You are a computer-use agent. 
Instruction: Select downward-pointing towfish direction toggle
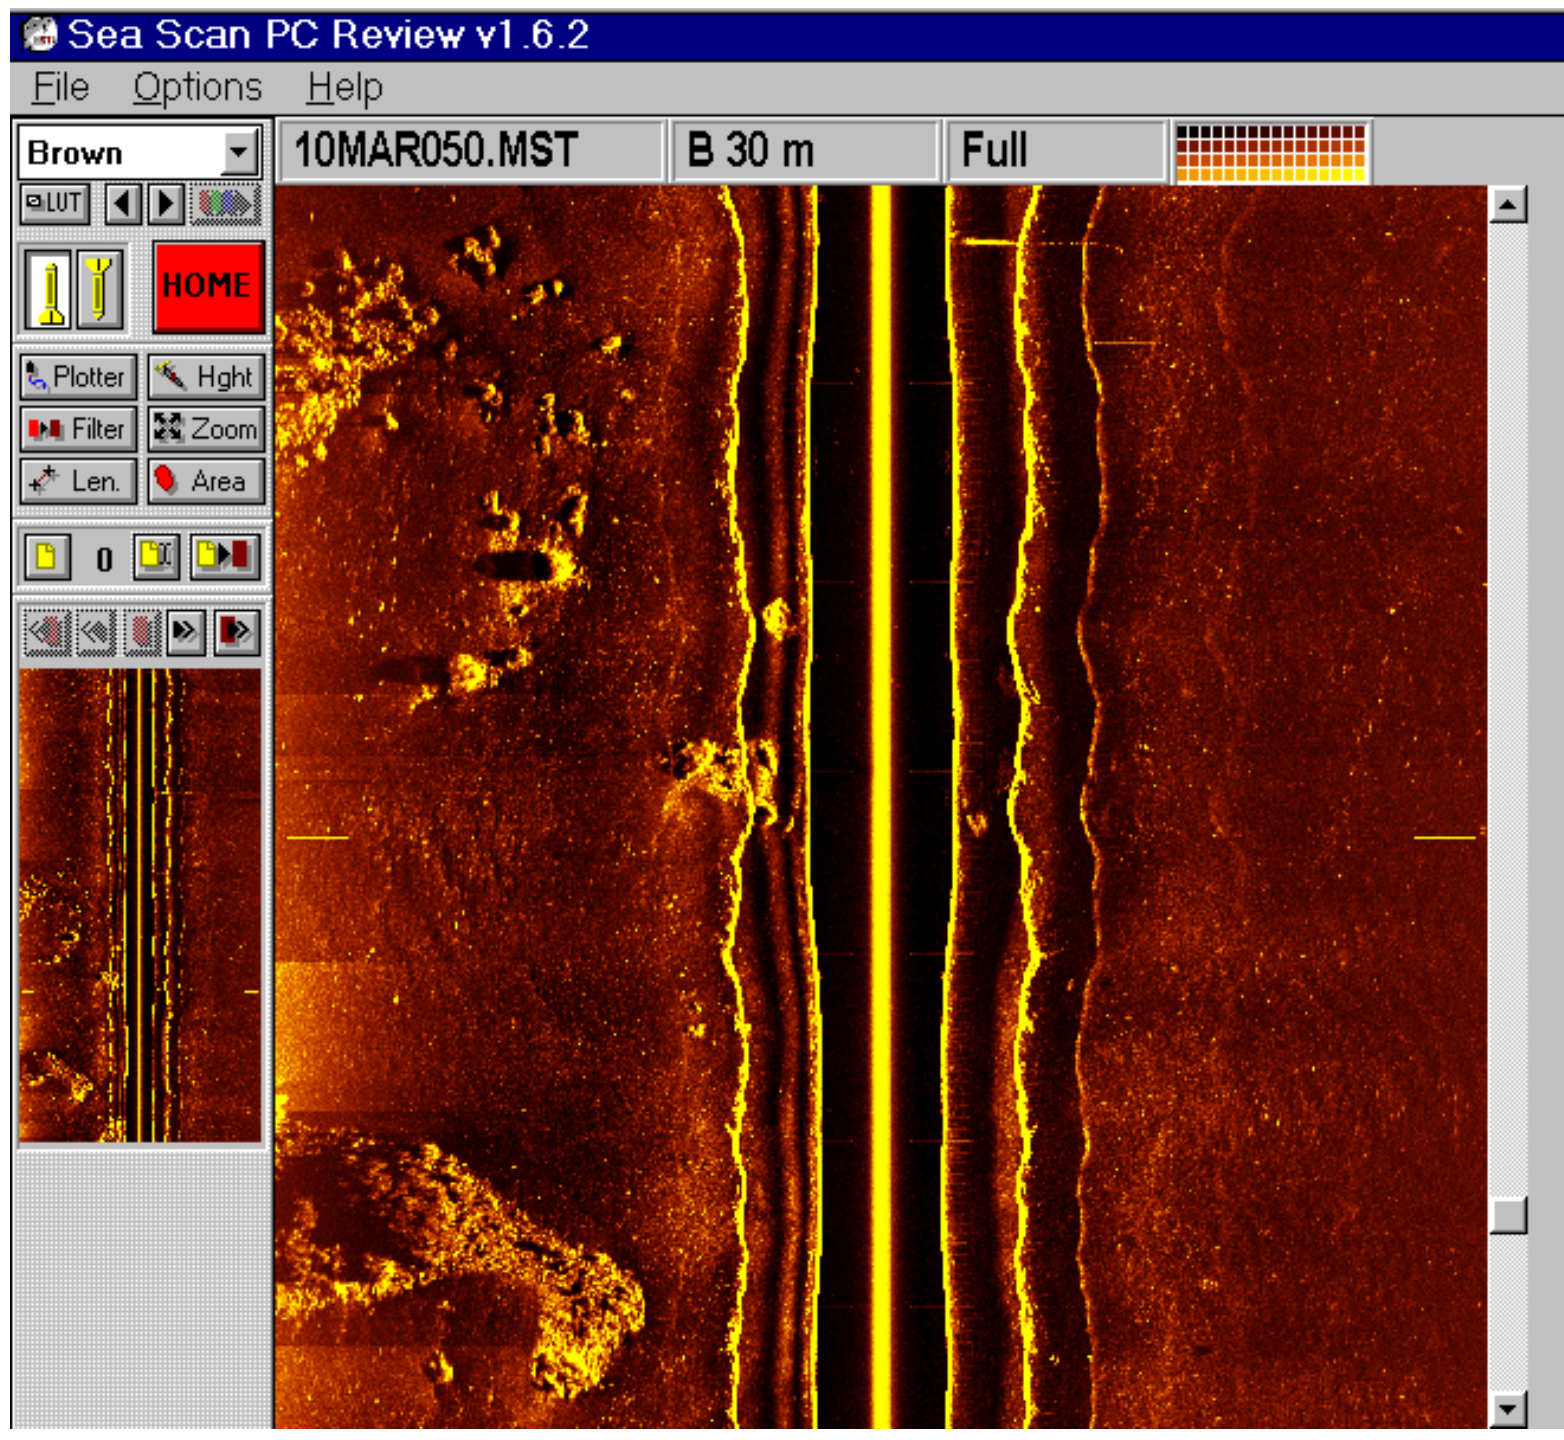tap(100, 290)
